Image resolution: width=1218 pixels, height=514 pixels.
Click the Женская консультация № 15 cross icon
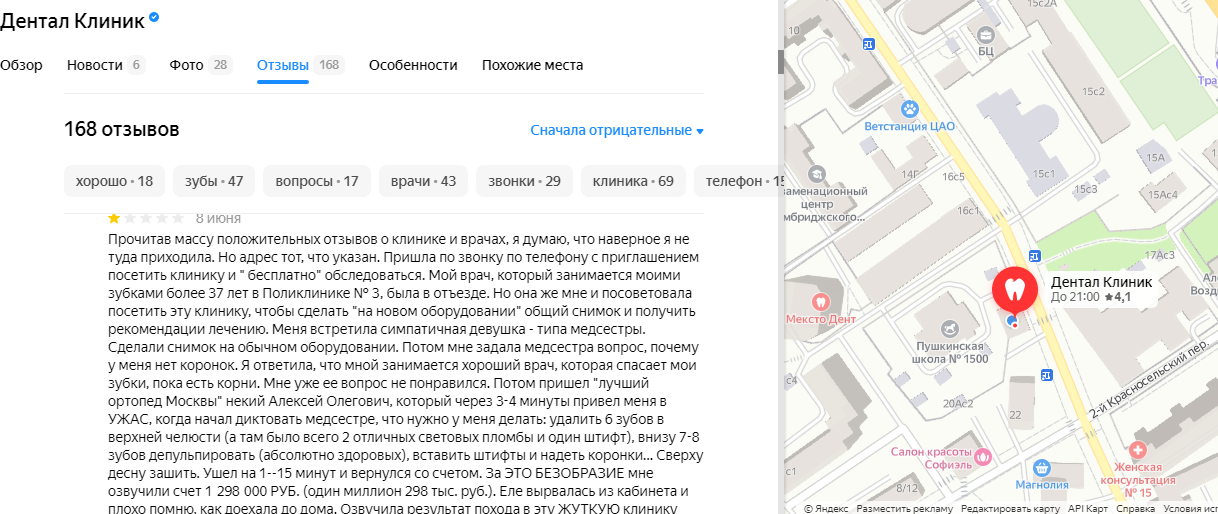1137,451
